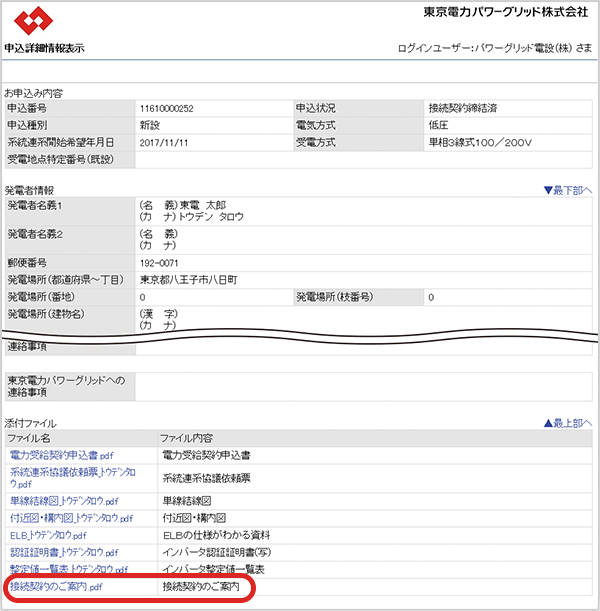Select file description 付近図・構内図
Image resolution: width=600 pixels, height=611 pixels.
point(194,518)
